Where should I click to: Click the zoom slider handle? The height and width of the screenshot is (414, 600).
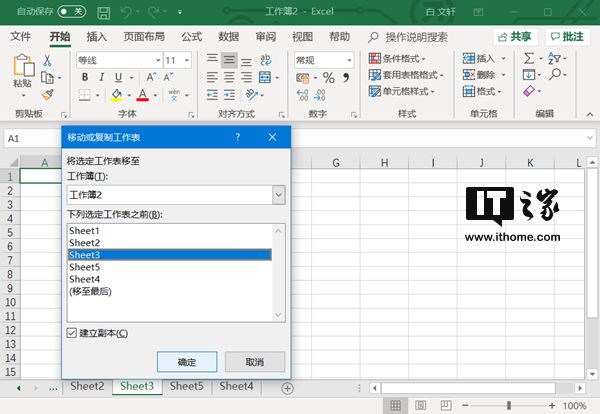pyautogui.click(x=509, y=405)
